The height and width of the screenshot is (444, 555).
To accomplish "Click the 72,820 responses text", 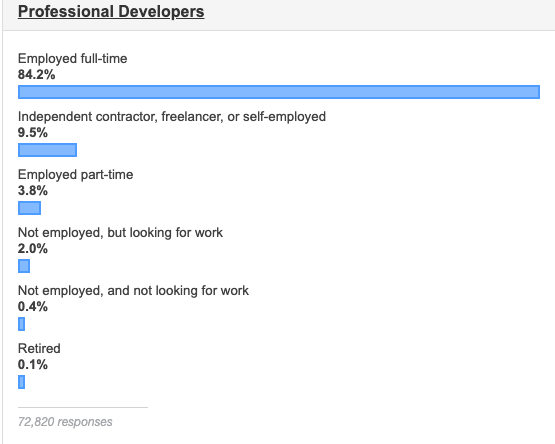I will (65, 422).
